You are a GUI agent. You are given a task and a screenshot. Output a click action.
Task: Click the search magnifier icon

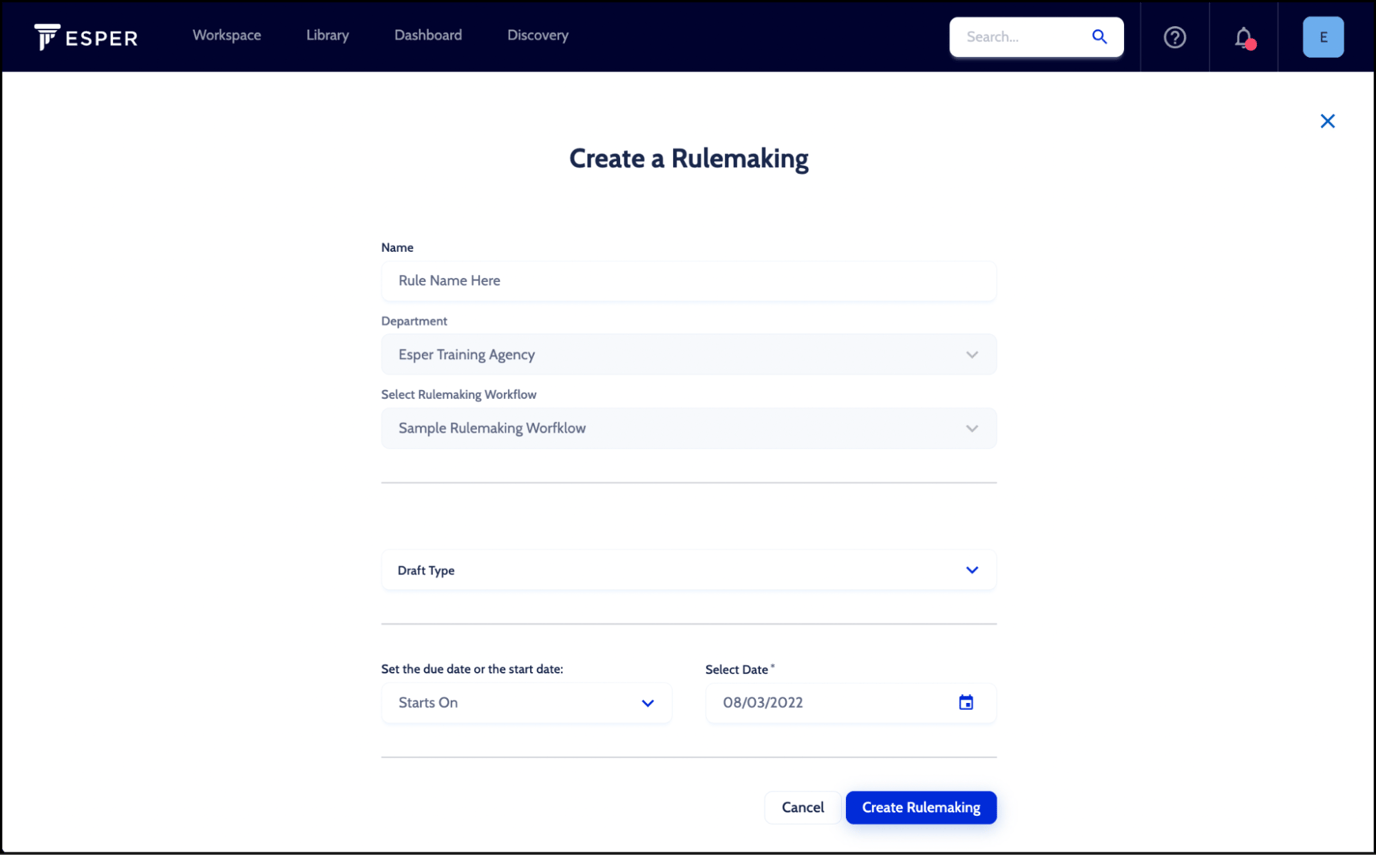coord(1100,36)
